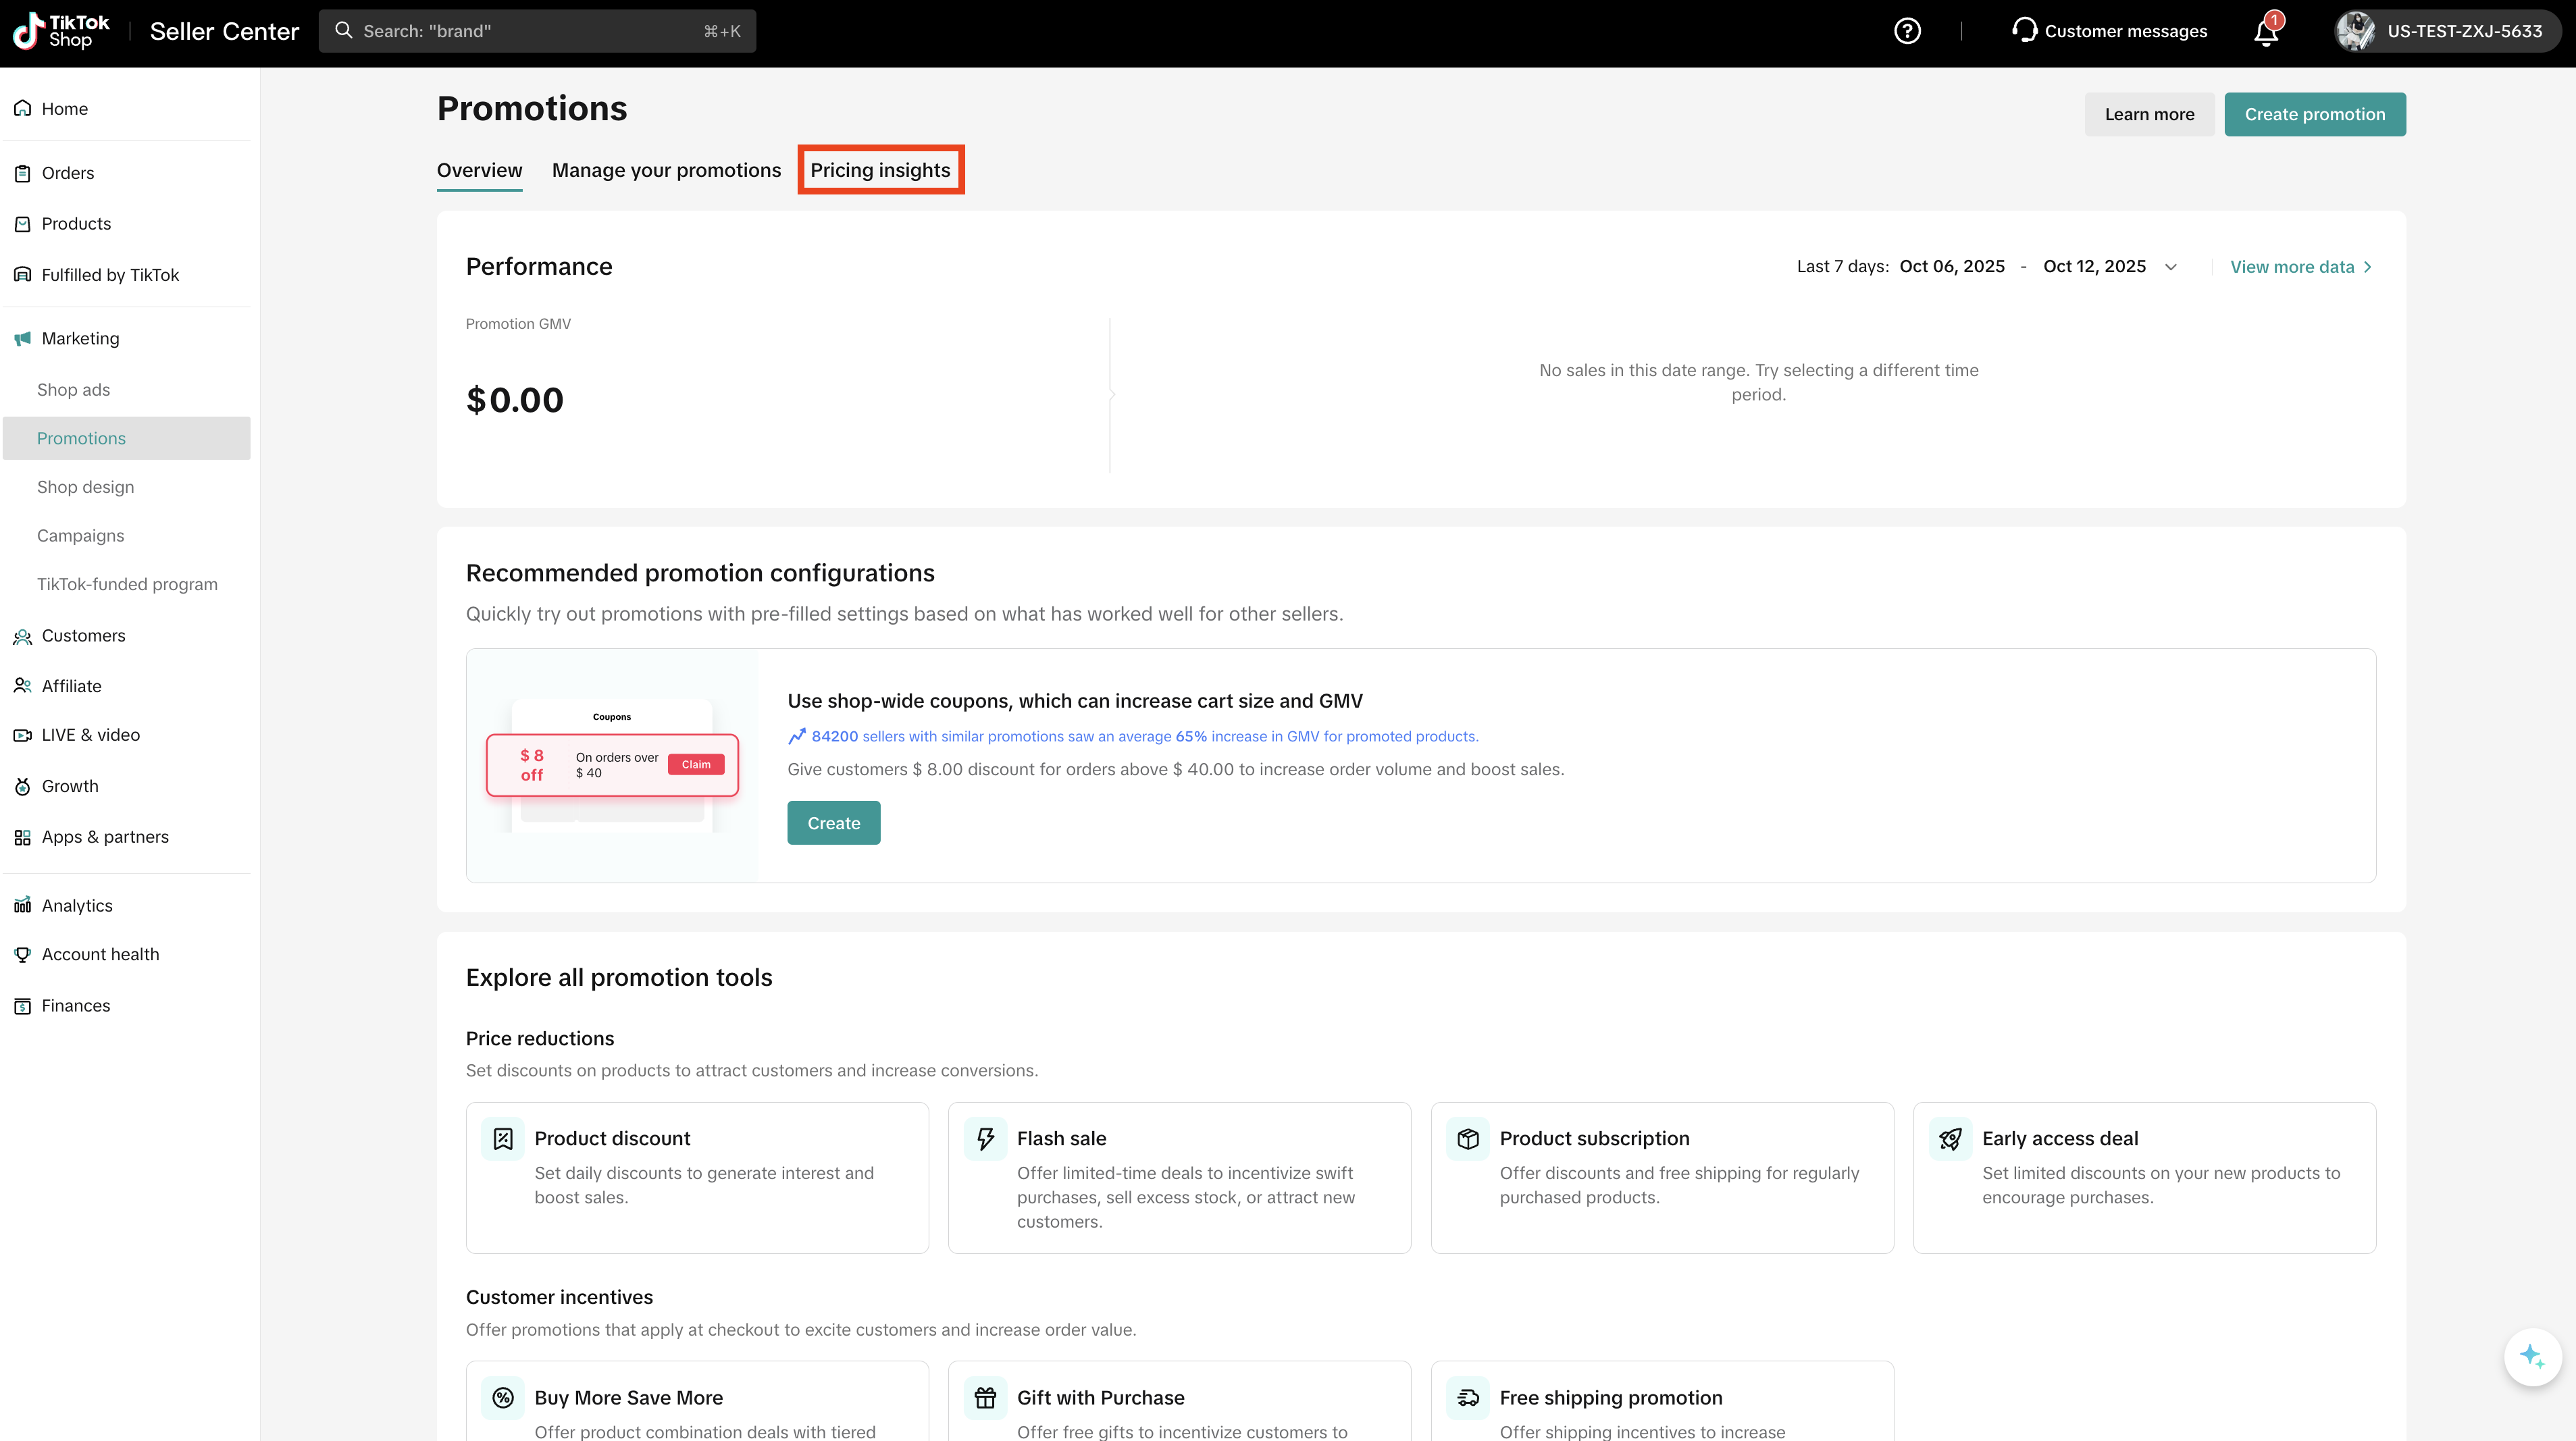Click the View more data link

tap(2300, 267)
